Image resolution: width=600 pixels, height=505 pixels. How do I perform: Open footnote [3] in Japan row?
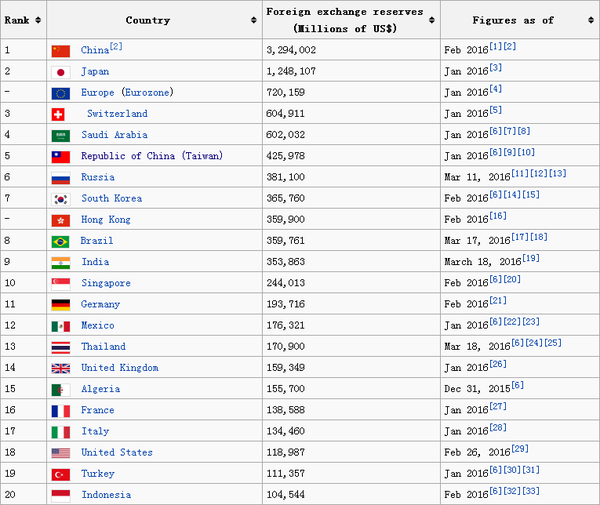pyautogui.click(x=496, y=68)
